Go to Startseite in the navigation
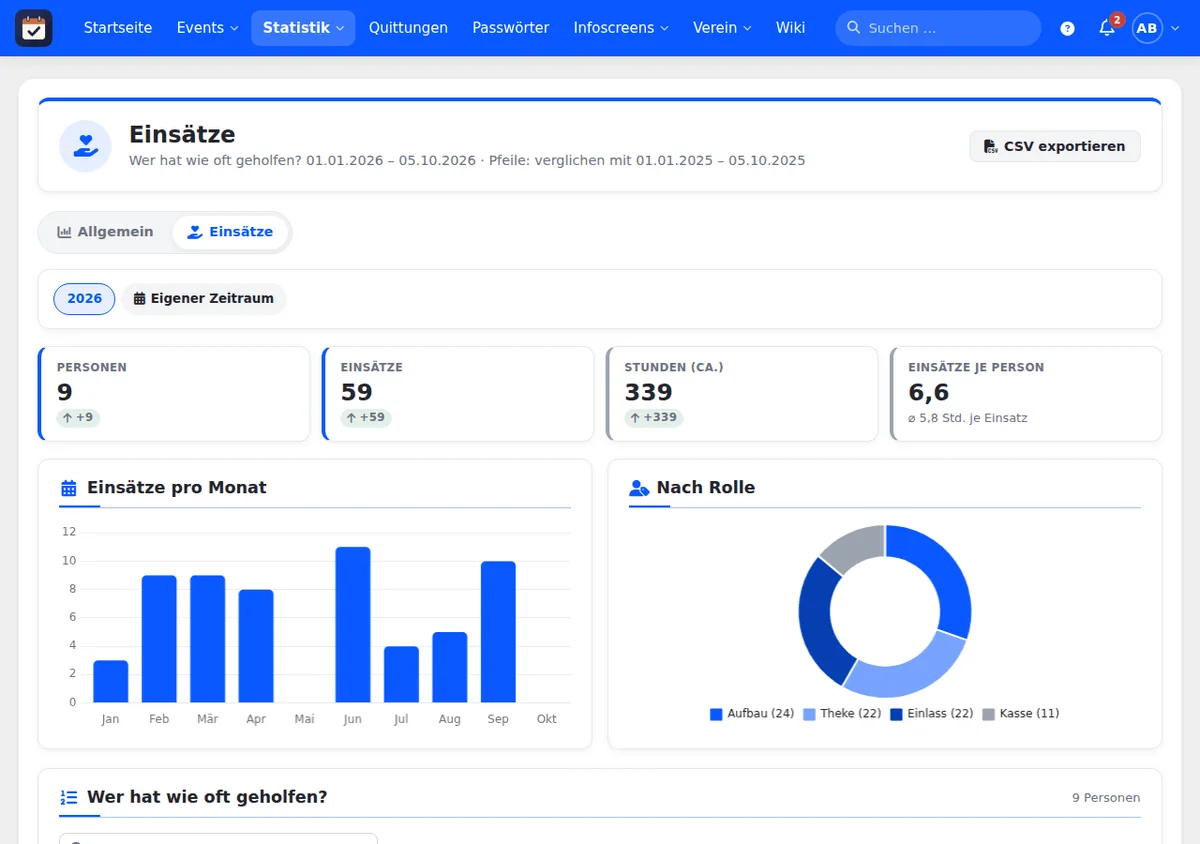Screen dimensions: 1200x844 pyautogui.click(x=118, y=28)
